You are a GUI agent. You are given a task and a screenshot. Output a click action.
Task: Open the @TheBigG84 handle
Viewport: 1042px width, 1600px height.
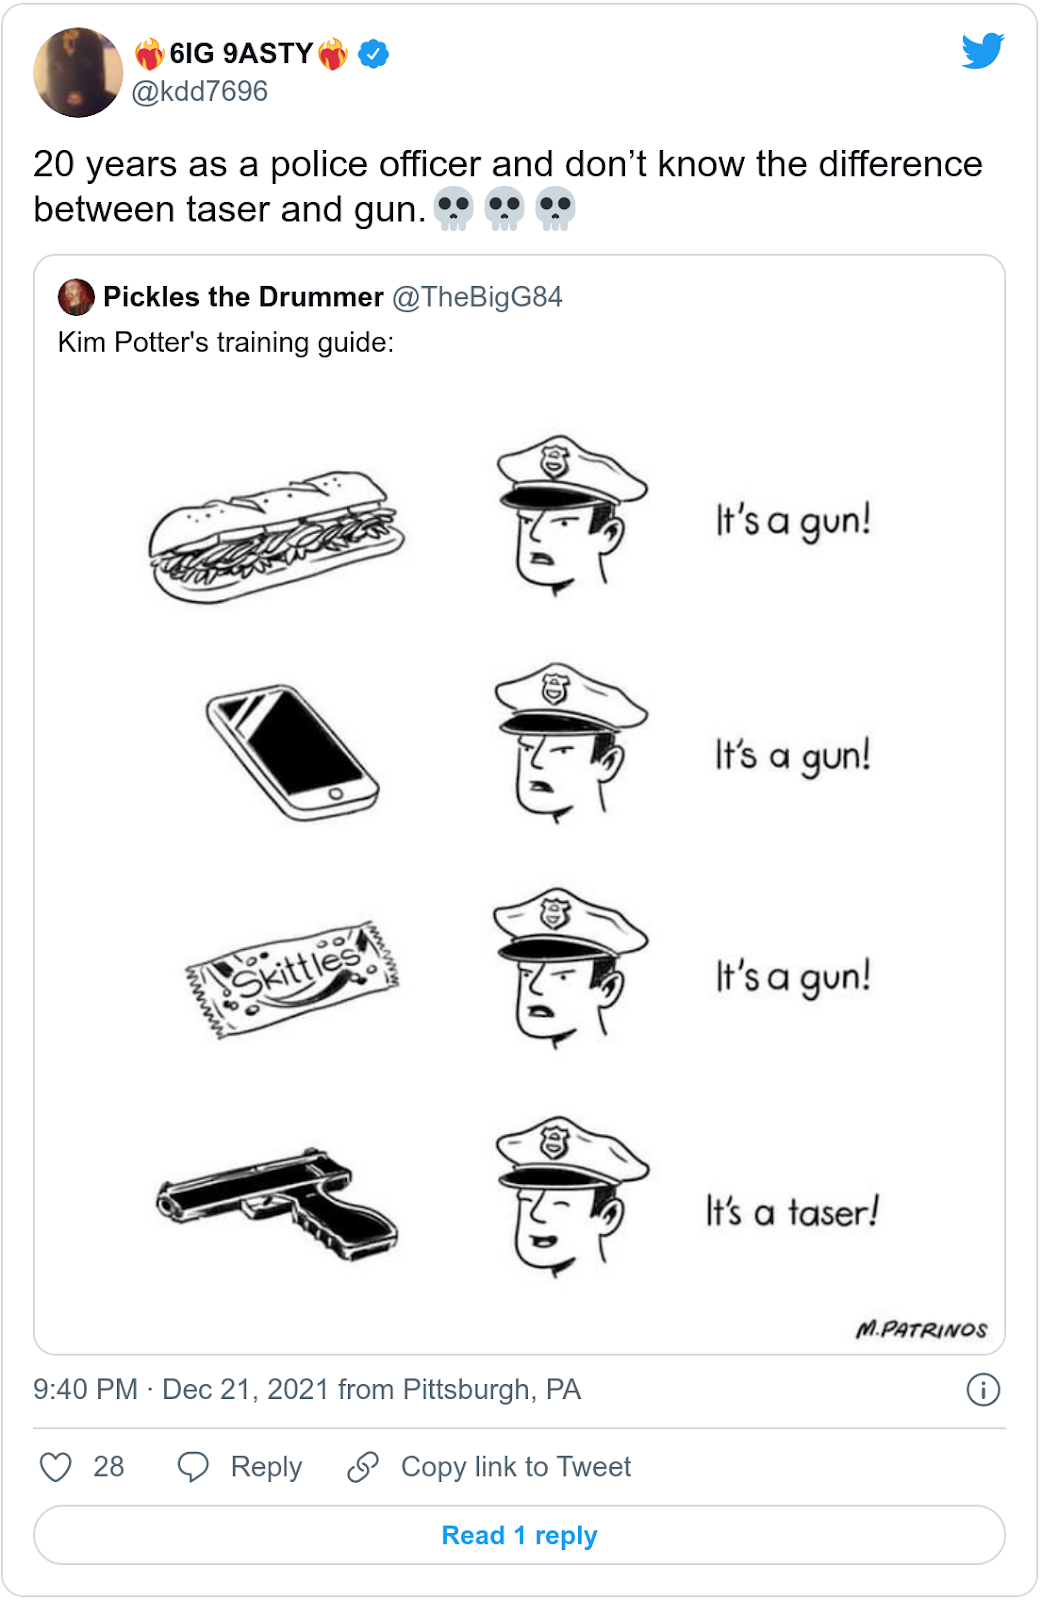pos(477,297)
